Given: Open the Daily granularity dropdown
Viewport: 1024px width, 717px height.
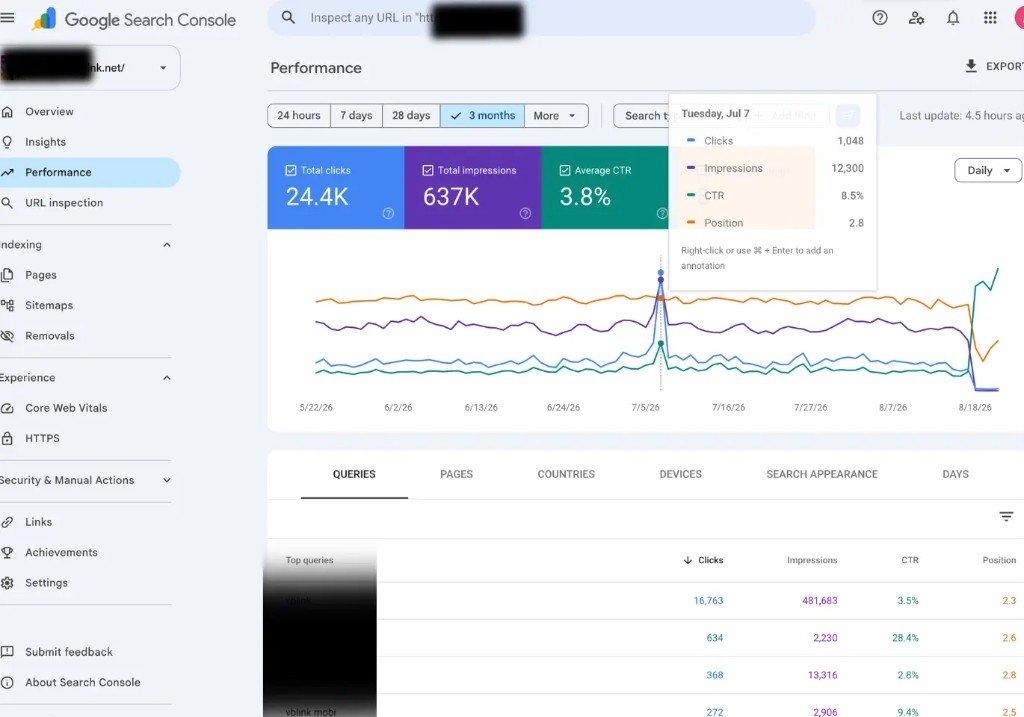Looking at the screenshot, I should pyautogui.click(x=987, y=170).
